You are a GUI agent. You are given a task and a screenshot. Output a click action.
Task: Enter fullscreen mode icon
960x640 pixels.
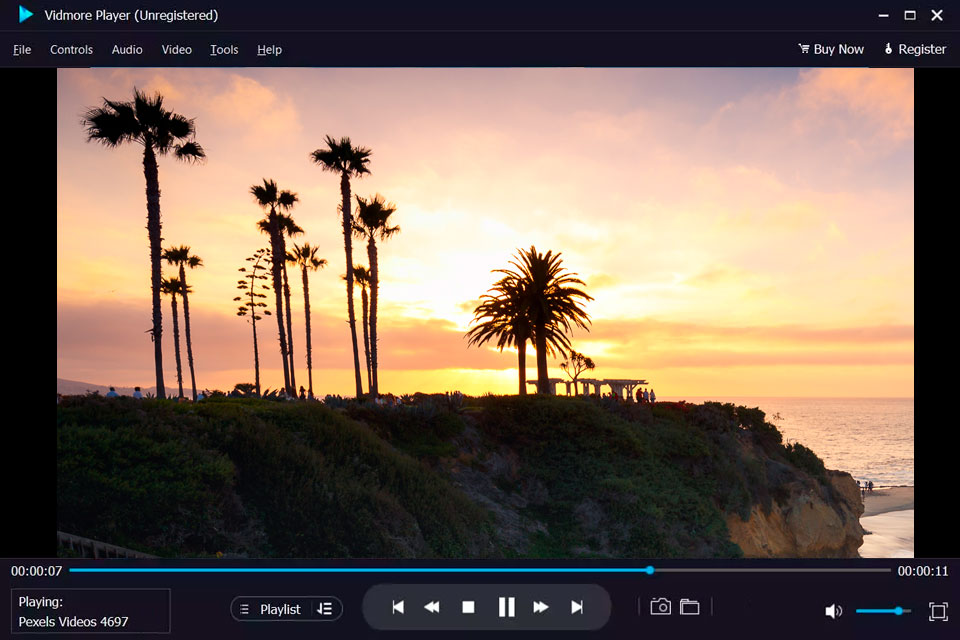click(x=938, y=611)
